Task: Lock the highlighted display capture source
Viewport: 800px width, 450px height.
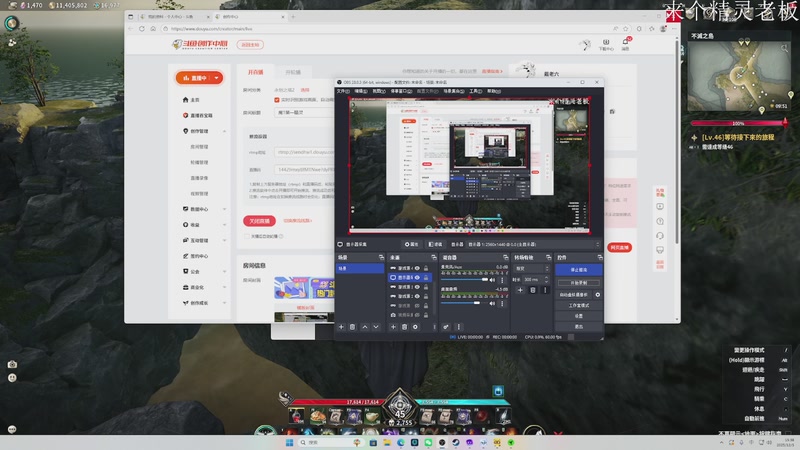Action: (x=426, y=278)
